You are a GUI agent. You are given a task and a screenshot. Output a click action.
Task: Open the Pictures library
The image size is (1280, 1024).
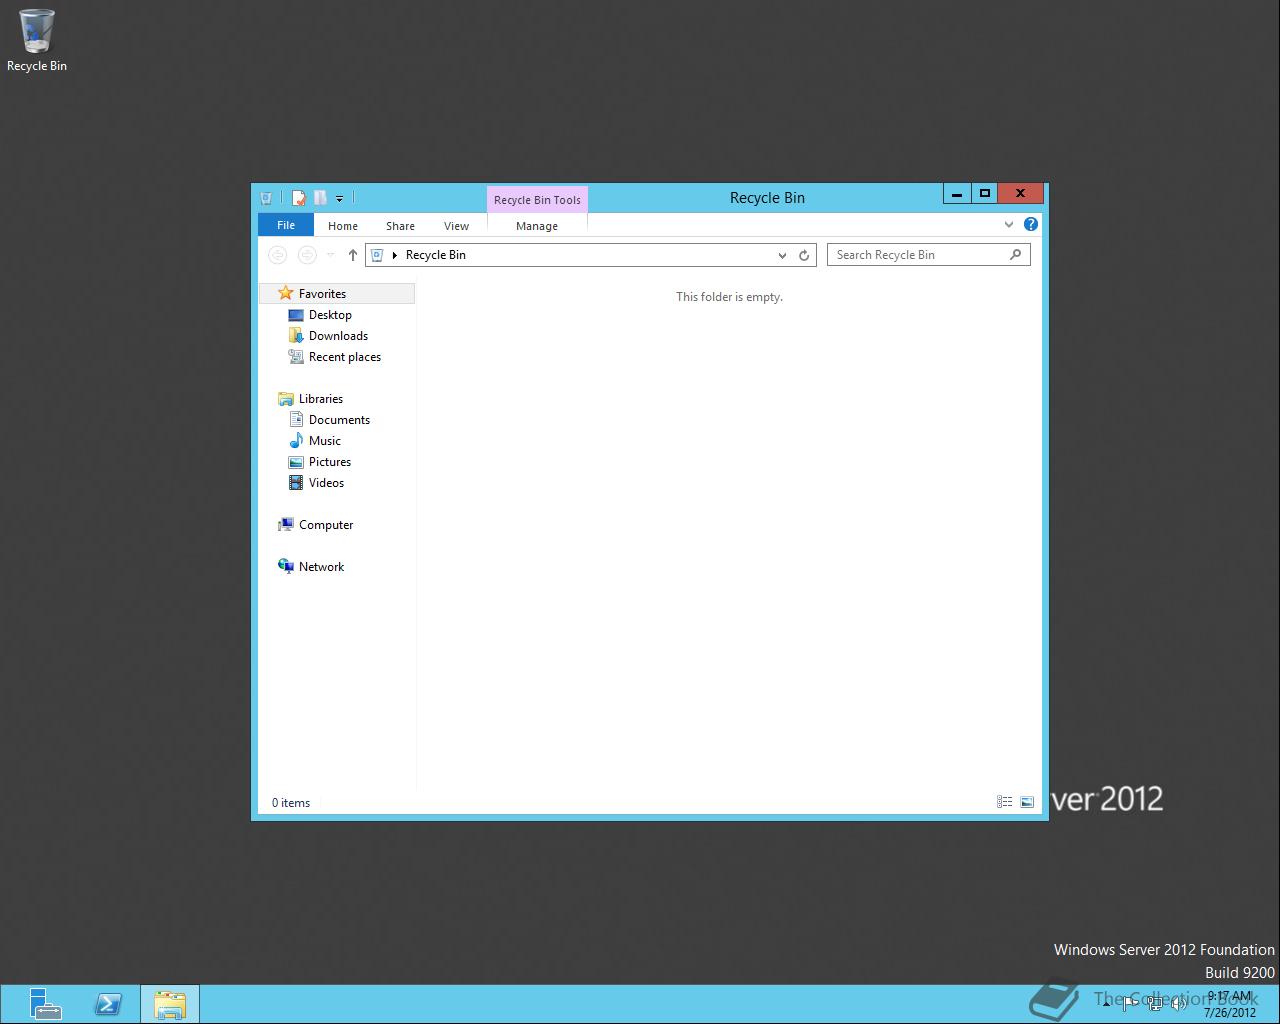[330, 462]
